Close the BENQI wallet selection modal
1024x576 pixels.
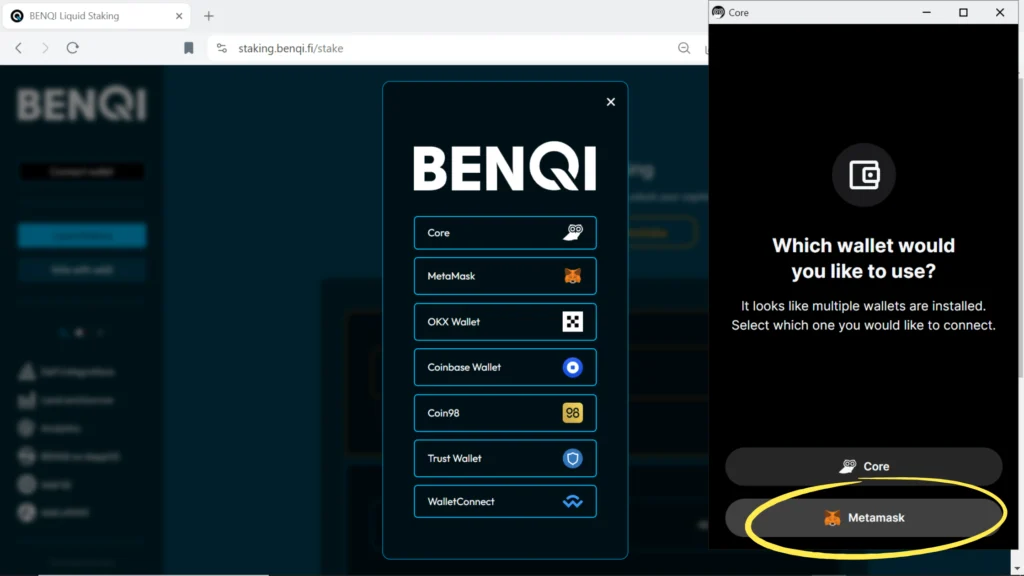pyautogui.click(x=611, y=102)
